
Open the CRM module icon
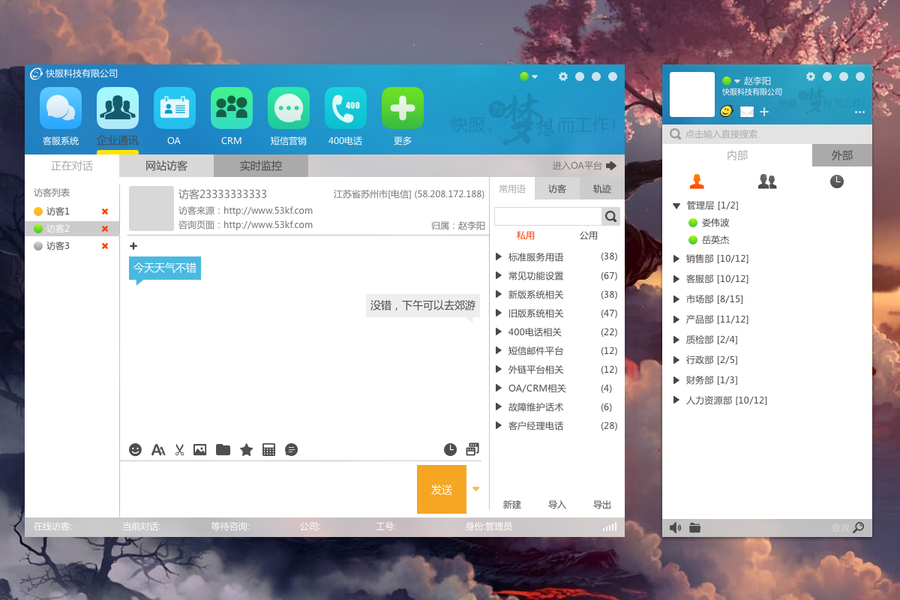tap(231, 108)
